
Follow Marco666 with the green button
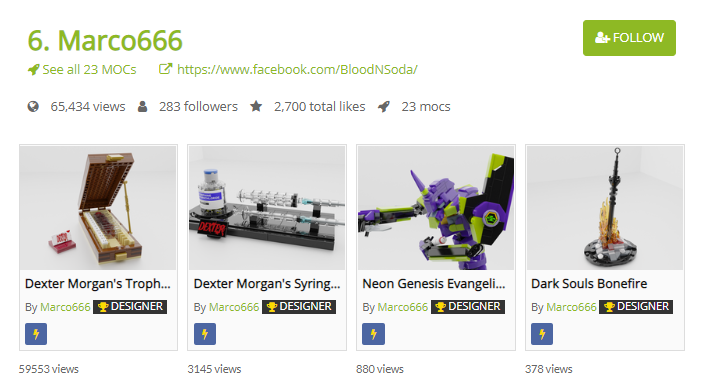point(629,38)
